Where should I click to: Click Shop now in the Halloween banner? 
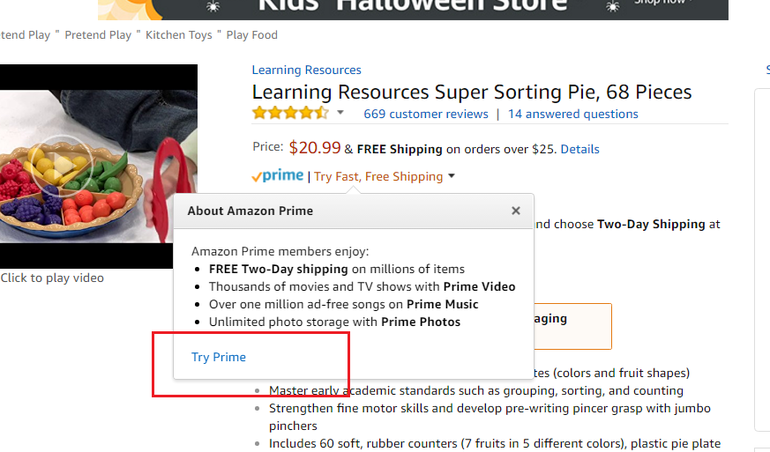pos(660,3)
